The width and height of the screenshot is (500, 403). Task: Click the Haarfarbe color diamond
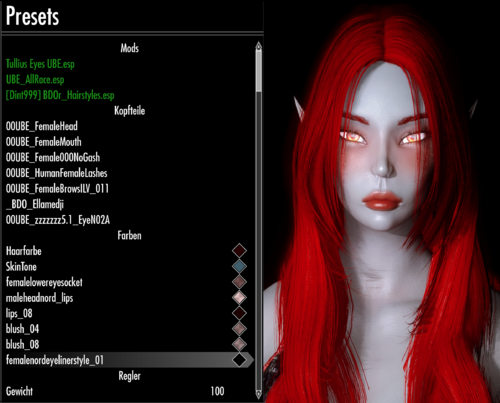[x=239, y=251]
